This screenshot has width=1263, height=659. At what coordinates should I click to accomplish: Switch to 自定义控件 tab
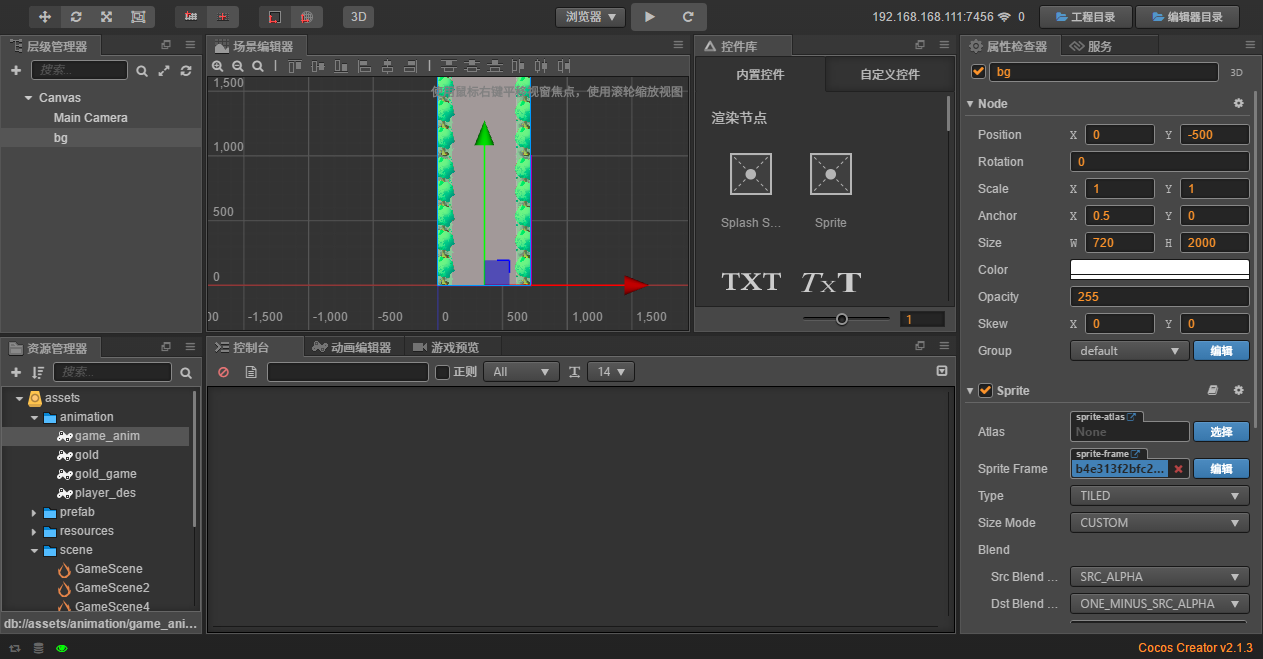coord(889,75)
